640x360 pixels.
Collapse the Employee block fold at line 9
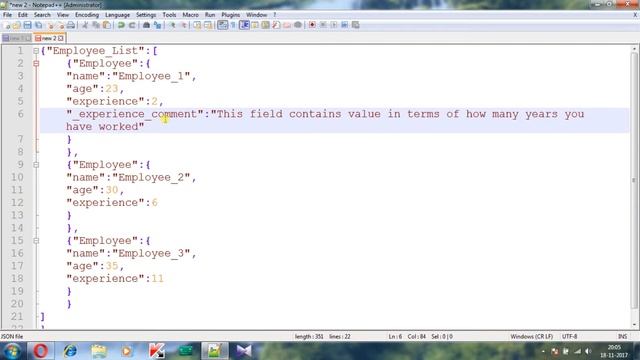click(36, 165)
